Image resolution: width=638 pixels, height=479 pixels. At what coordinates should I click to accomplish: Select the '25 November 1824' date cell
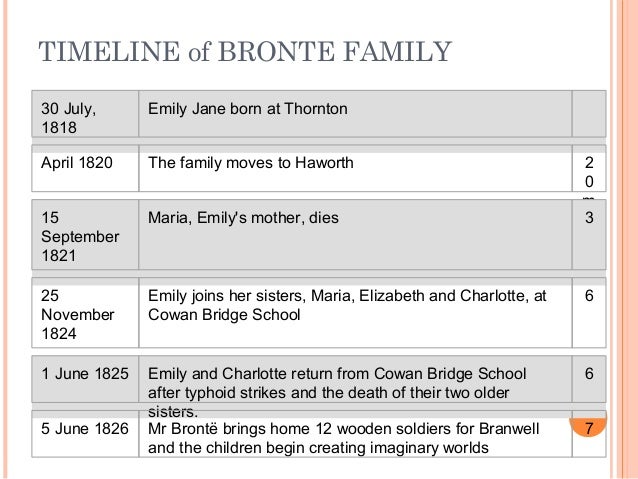(78, 314)
